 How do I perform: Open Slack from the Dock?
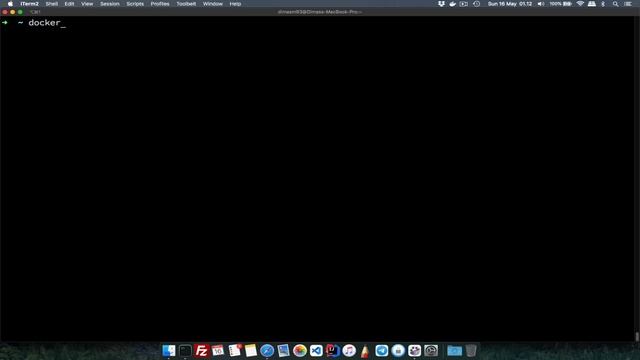414,350
